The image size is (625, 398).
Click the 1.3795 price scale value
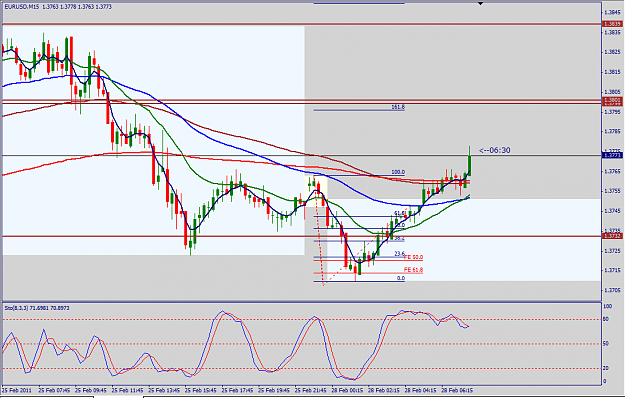[613, 112]
